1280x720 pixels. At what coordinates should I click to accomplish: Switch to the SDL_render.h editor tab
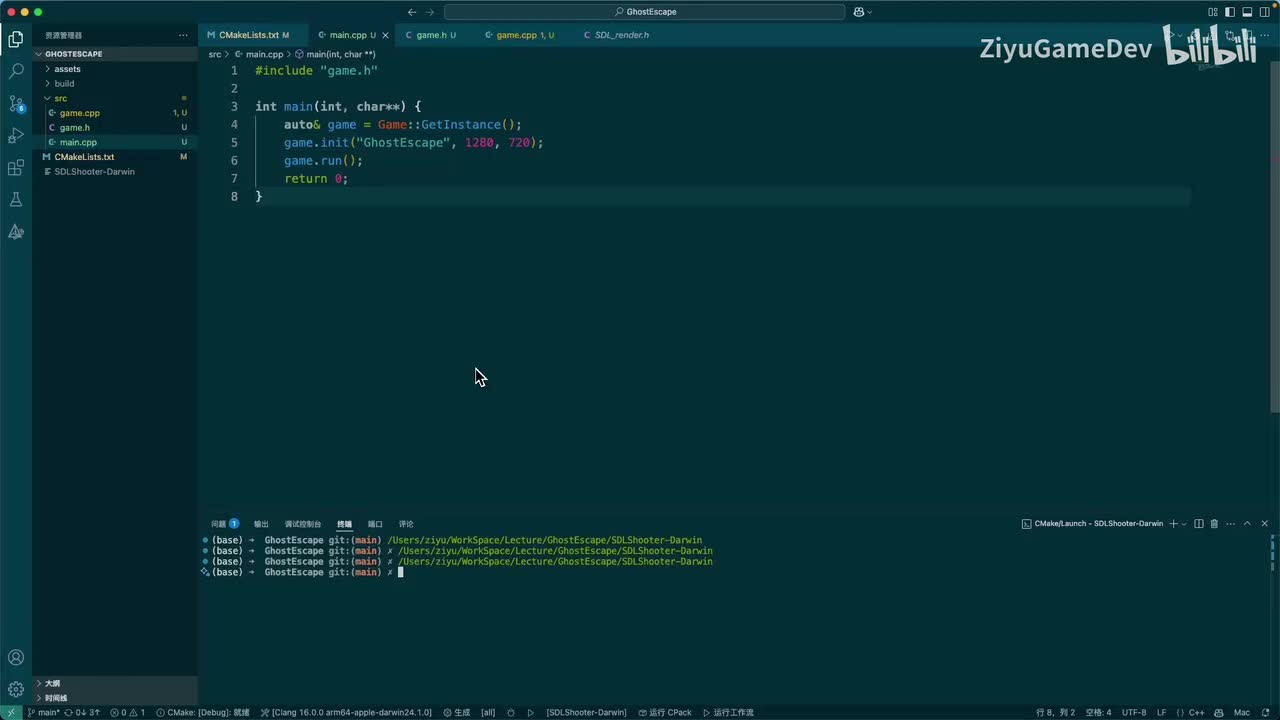point(620,35)
